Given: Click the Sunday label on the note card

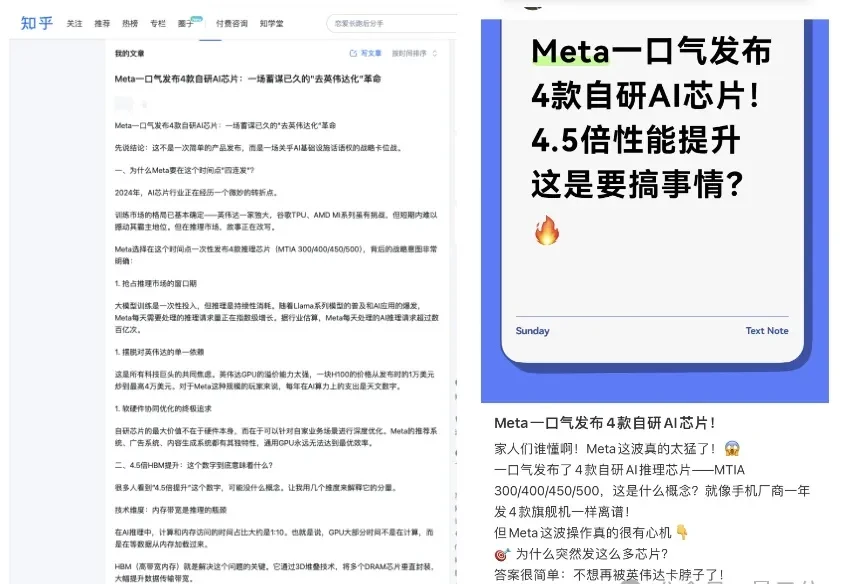Looking at the screenshot, I should [x=532, y=331].
